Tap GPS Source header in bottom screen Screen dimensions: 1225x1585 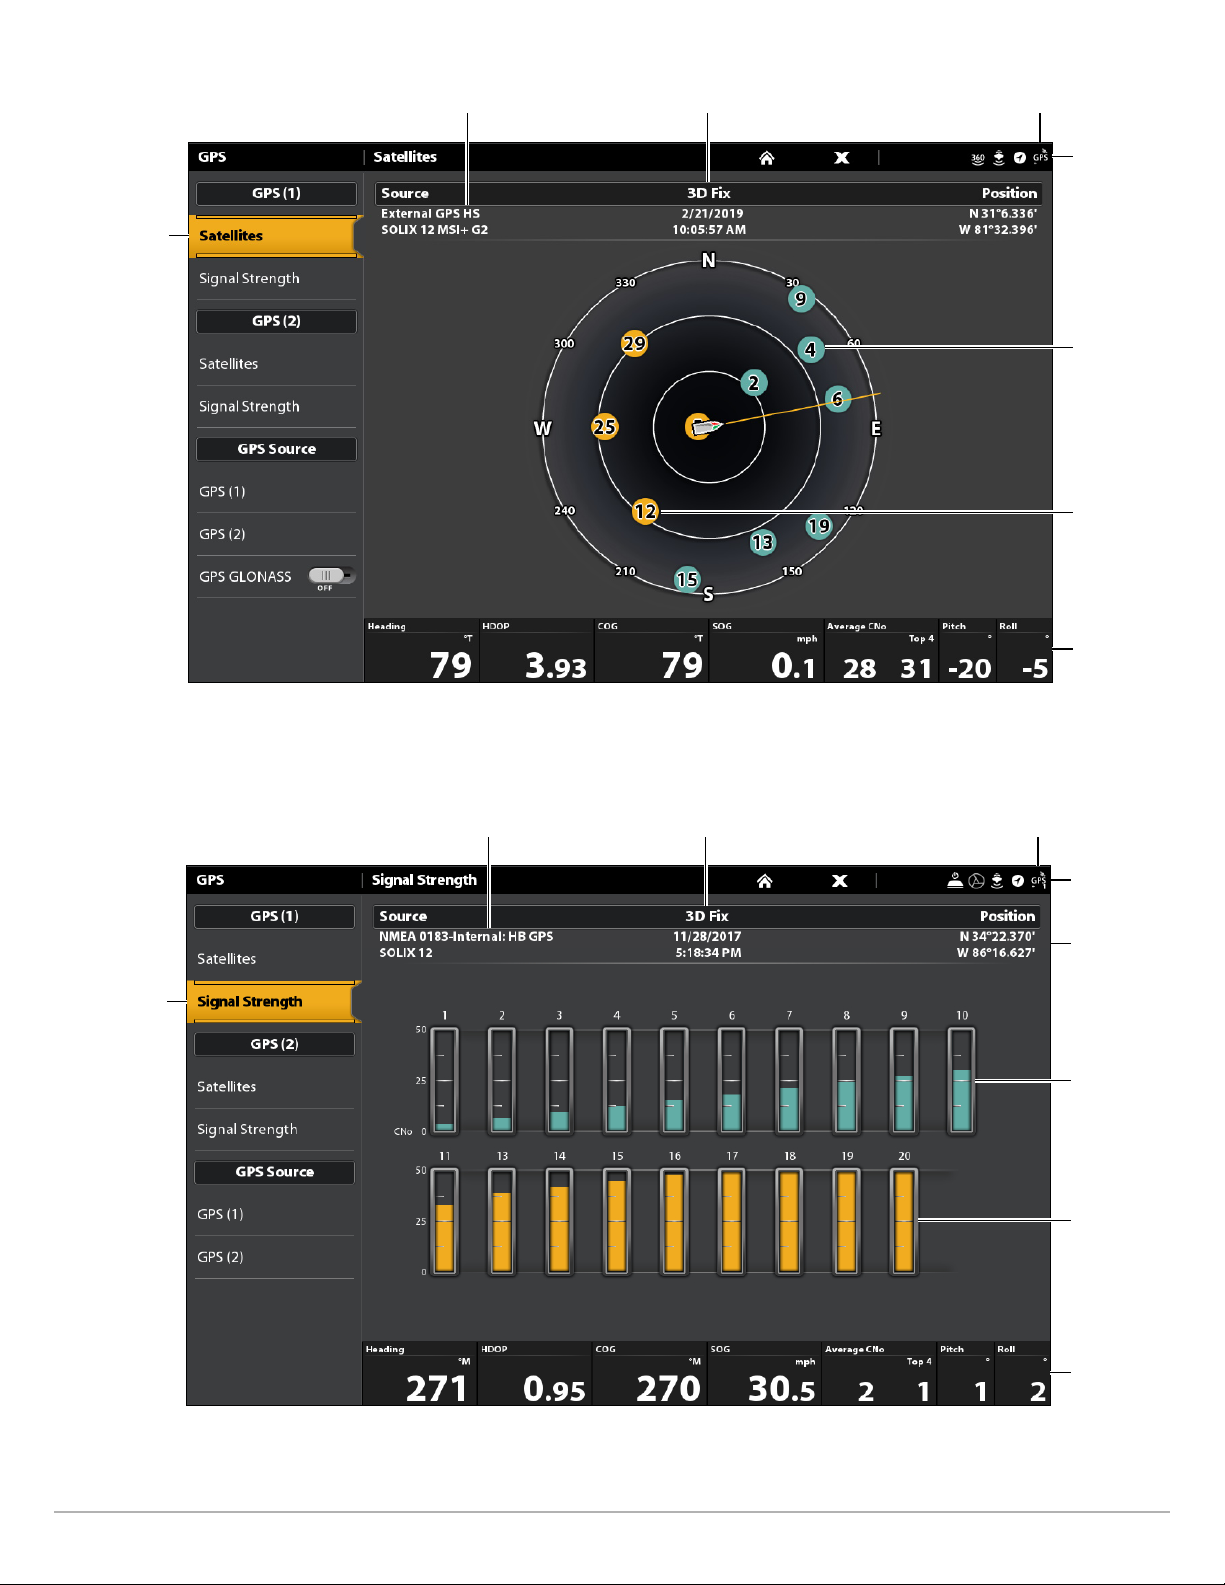point(274,1172)
